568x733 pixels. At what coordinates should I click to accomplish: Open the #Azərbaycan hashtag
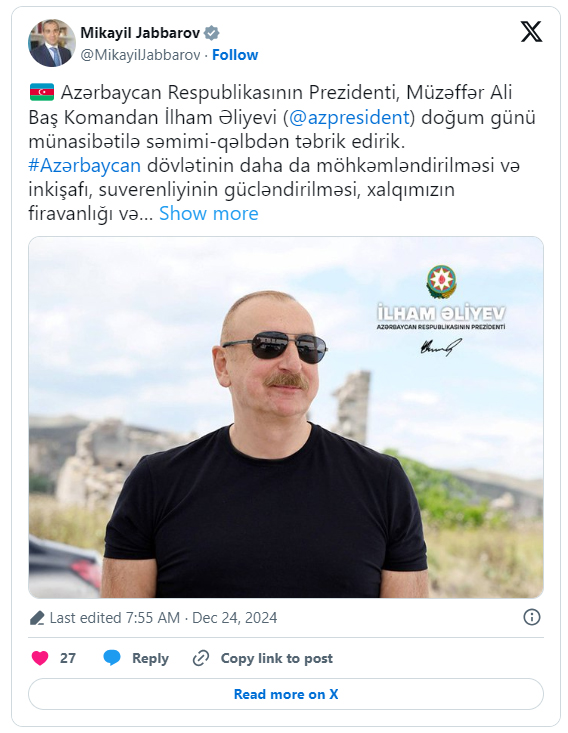[x=85, y=165]
